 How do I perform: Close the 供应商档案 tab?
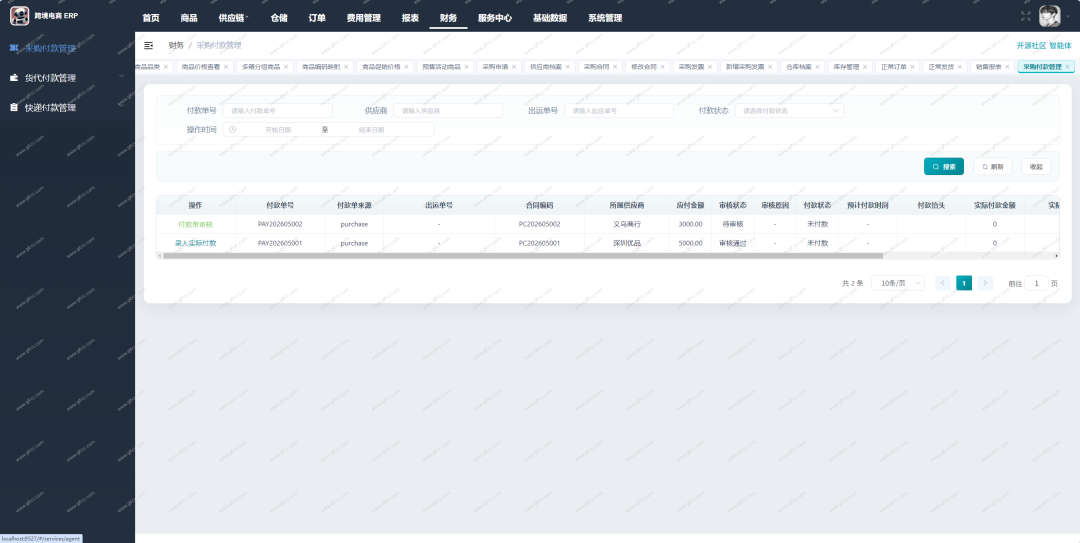point(568,67)
